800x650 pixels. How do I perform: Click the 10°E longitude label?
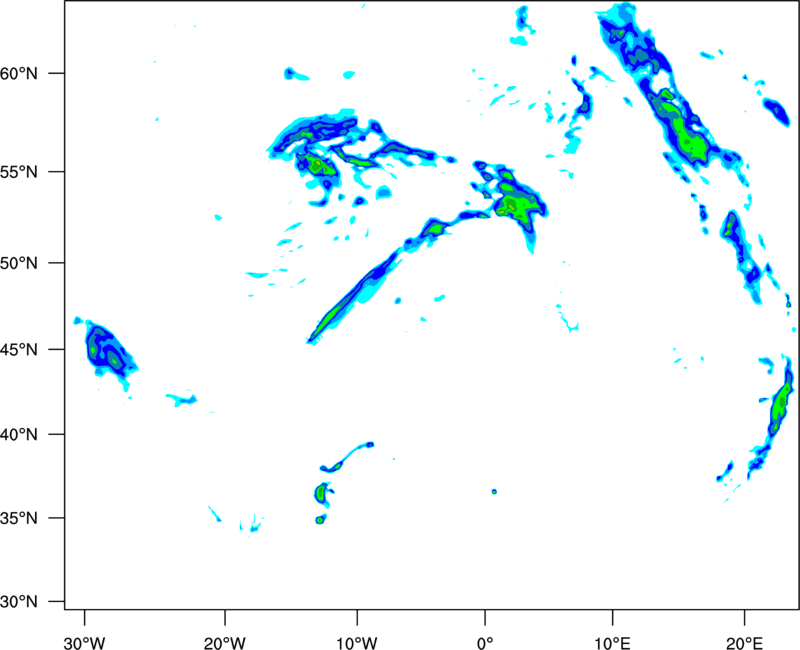[x=612, y=643]
